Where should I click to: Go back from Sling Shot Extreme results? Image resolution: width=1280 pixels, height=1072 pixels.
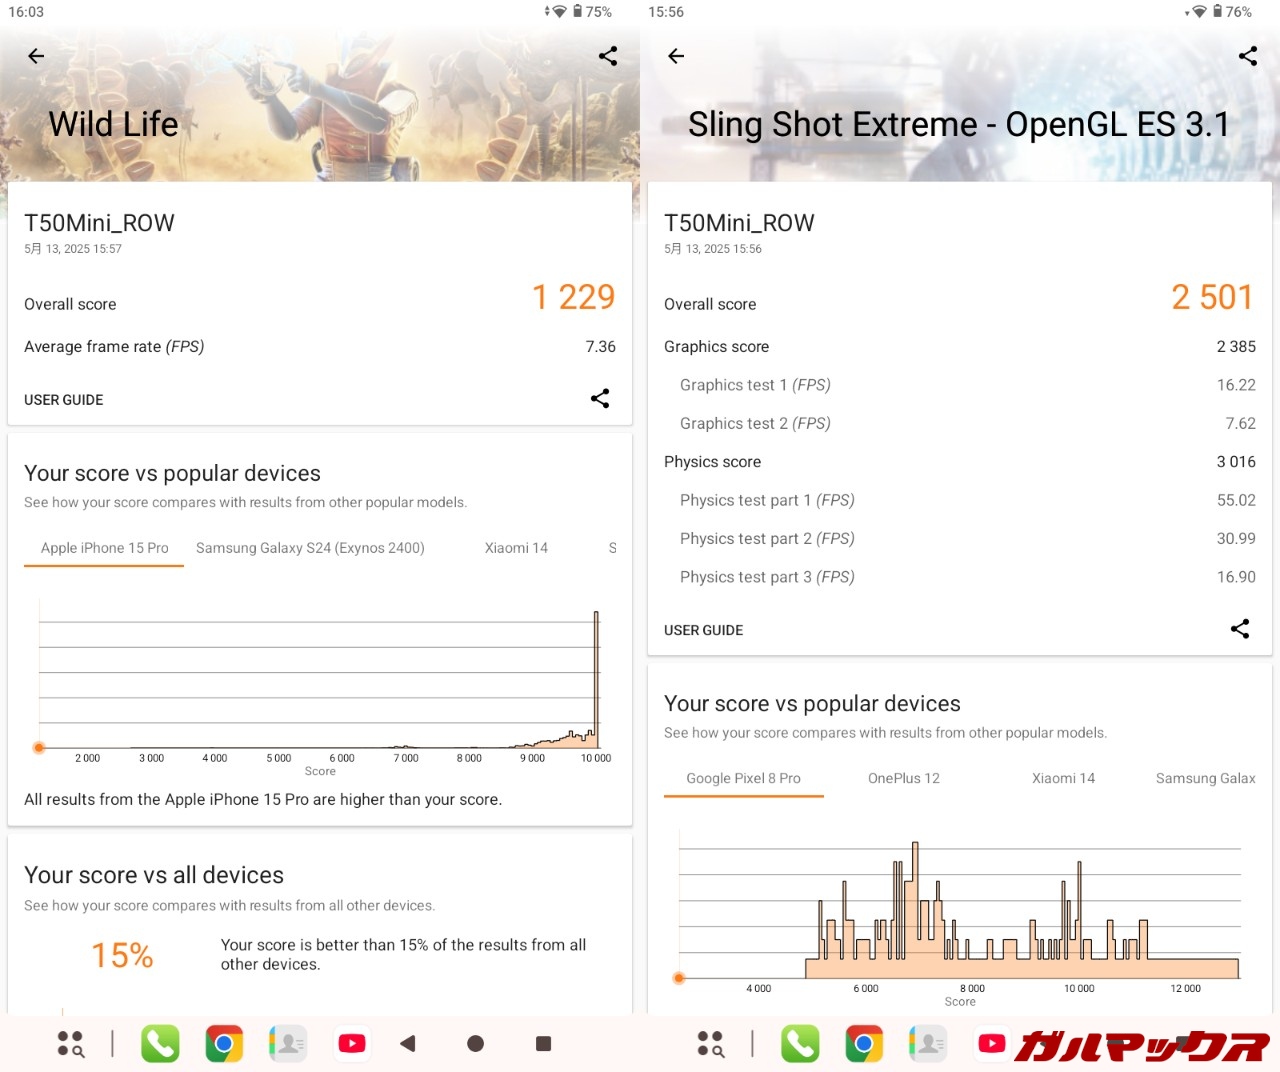click(x=676, y=56)
